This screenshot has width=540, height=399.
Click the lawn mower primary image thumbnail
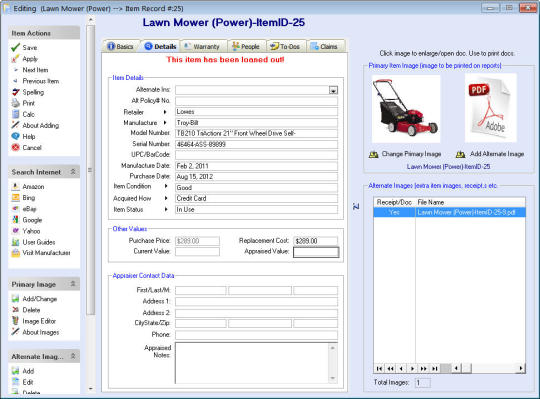pyautogui.click(x=406, y=109)
